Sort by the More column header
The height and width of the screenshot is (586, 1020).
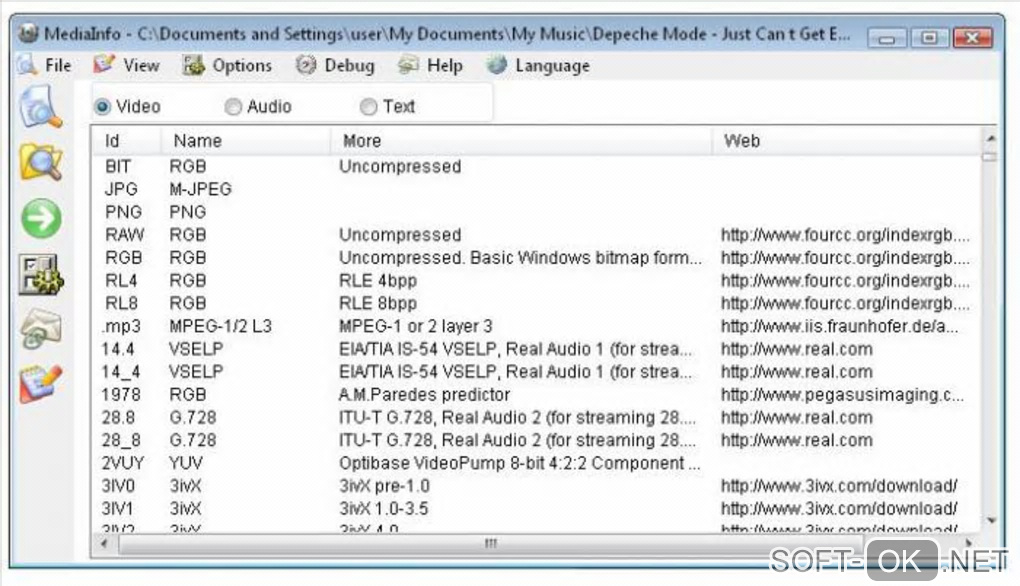(521, 140)
